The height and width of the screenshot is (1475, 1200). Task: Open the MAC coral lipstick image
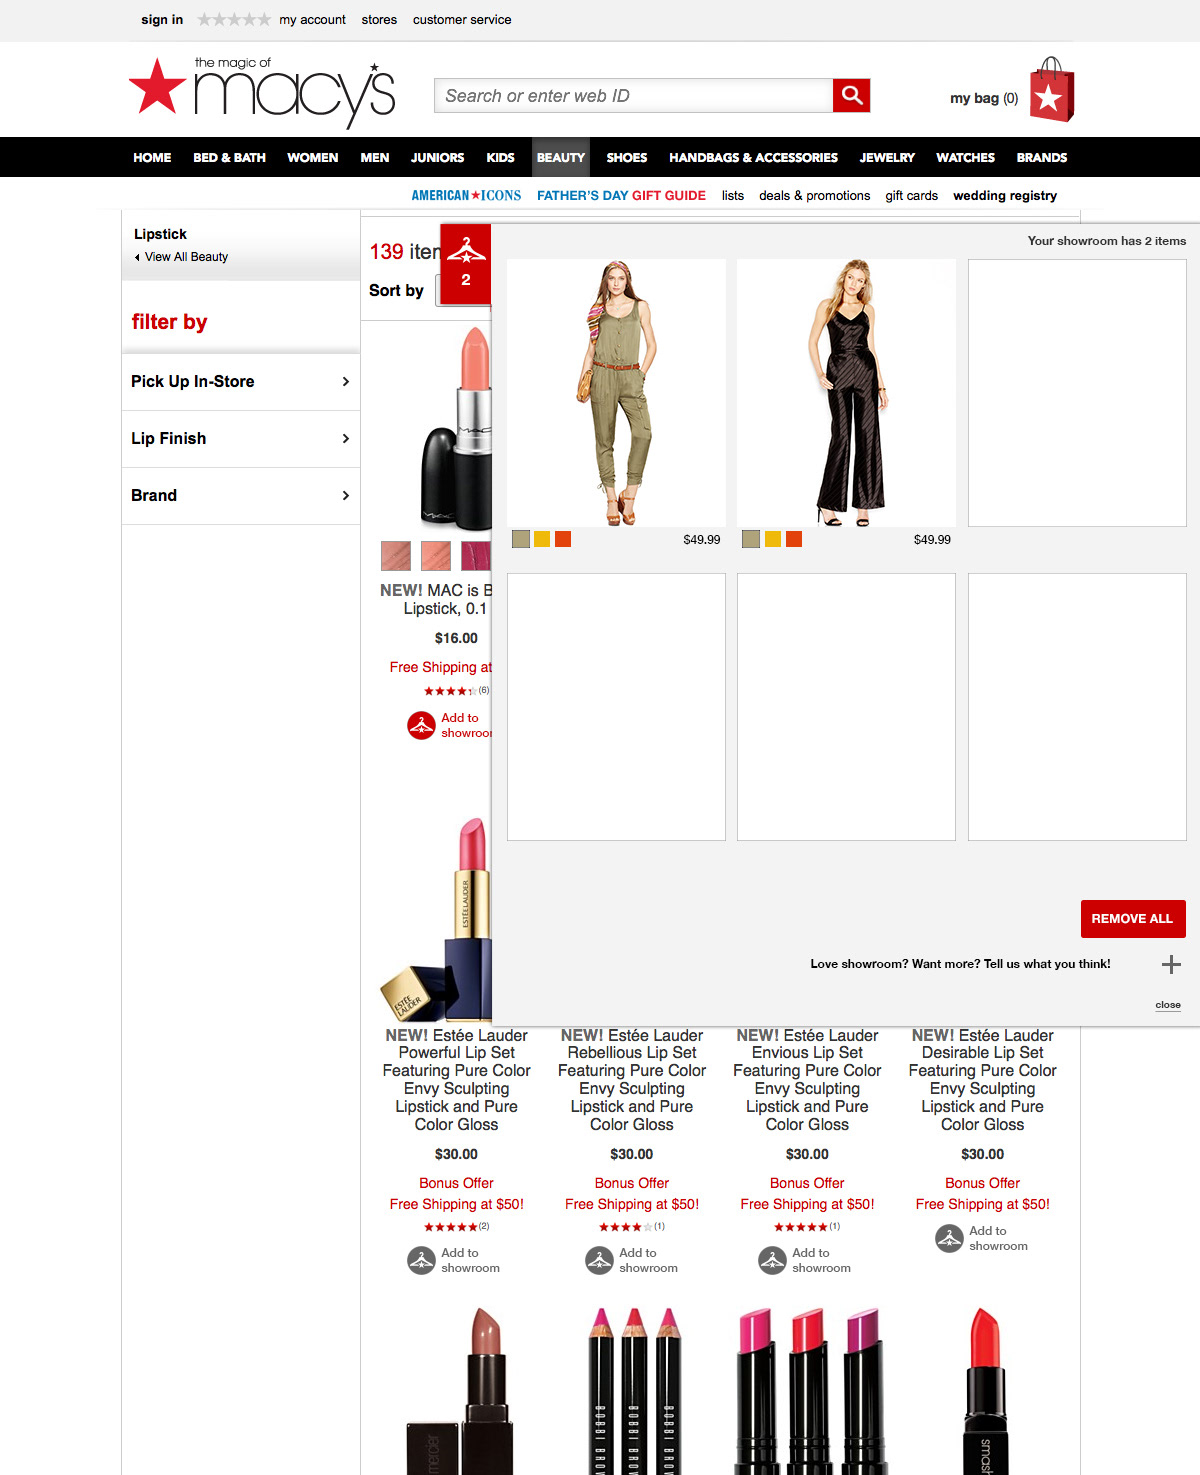click(456, 428)
